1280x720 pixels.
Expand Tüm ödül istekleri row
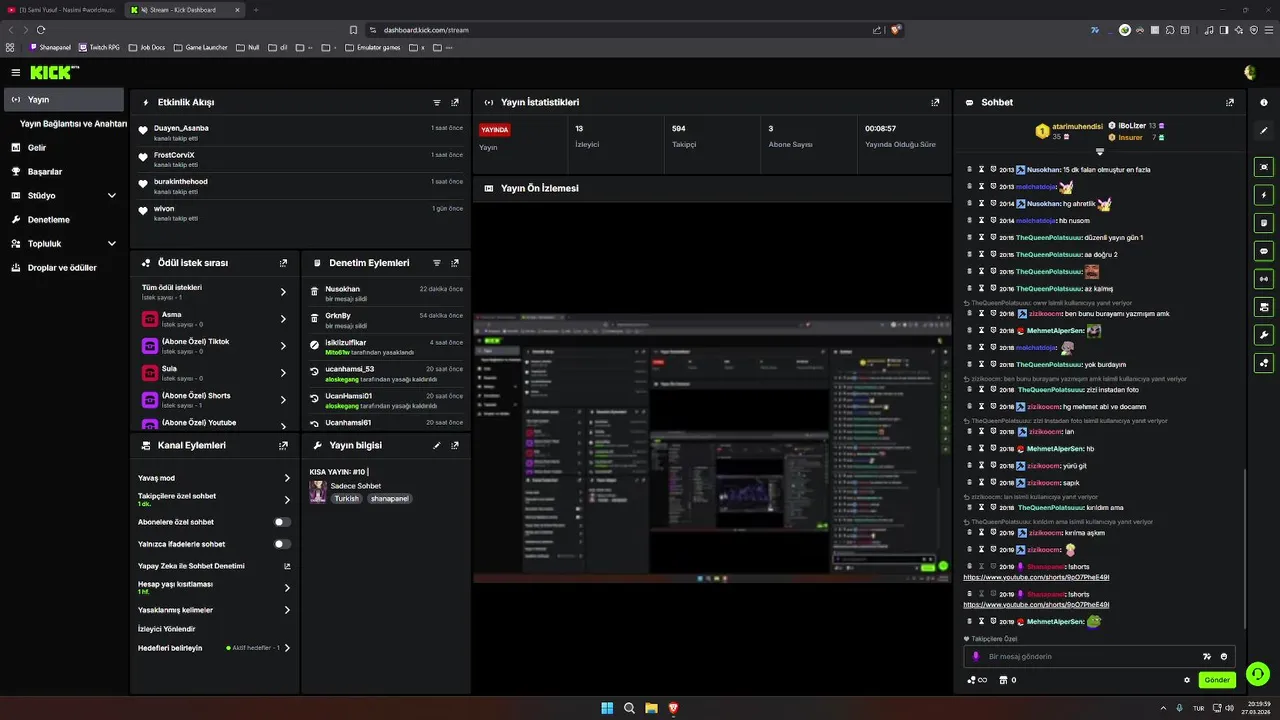[283, 292]
